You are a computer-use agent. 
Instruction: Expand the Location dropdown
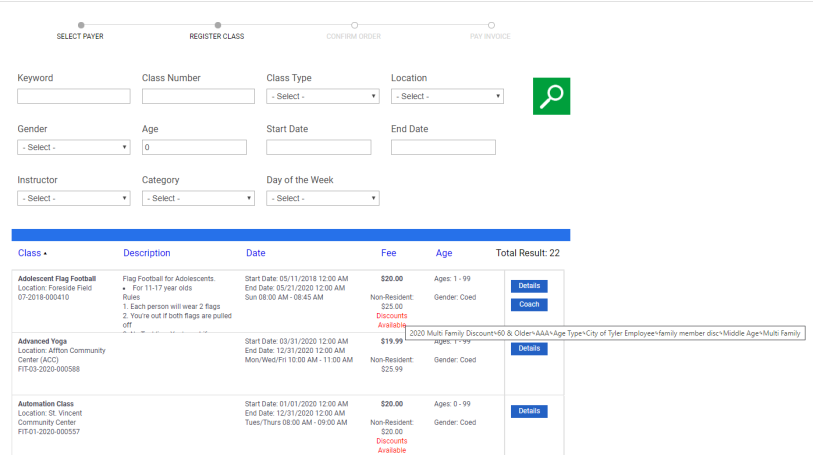[x=446, y=96]
